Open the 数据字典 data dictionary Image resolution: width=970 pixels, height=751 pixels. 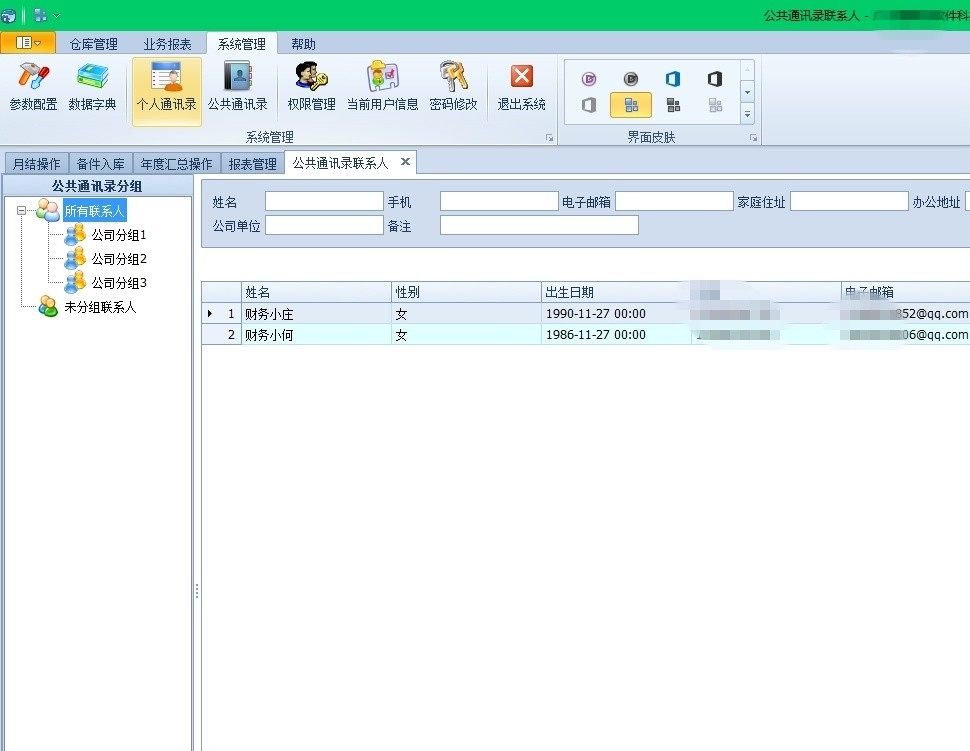92,86
